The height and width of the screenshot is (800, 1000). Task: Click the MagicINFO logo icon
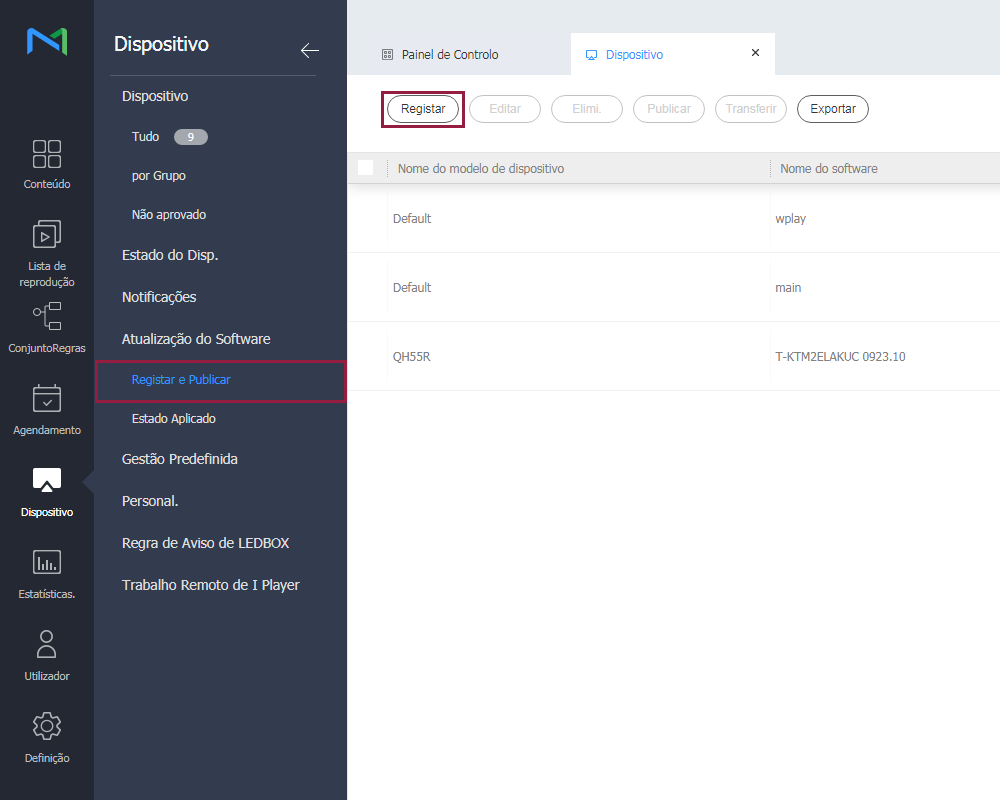(47, 41)
